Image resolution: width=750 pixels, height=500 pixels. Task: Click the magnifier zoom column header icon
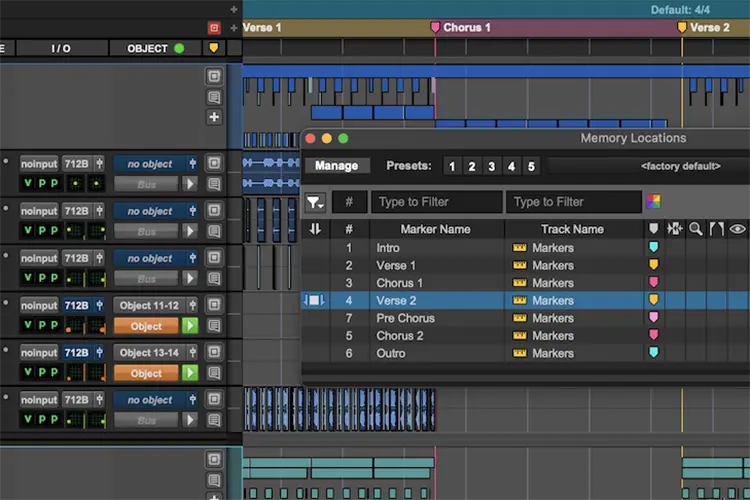coord(695,229)
